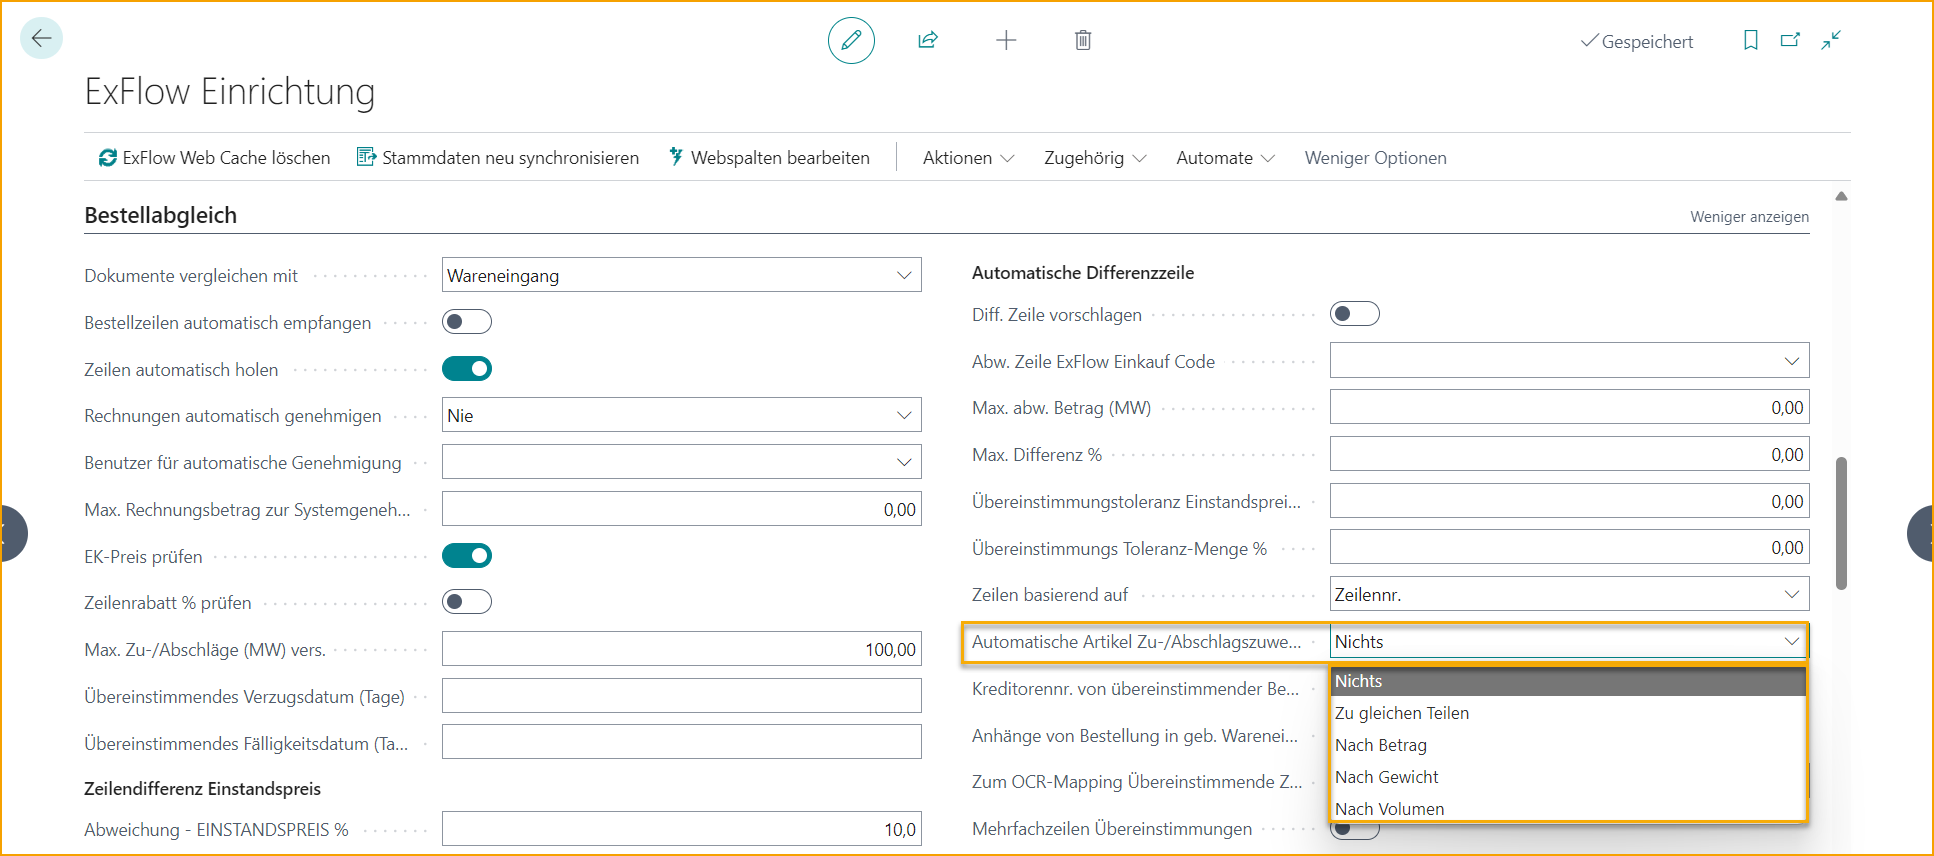Click Max. abw. Betrag (MW) field
The image size is (1934, 856).
pyautogui.click(x=1570, y=407)
